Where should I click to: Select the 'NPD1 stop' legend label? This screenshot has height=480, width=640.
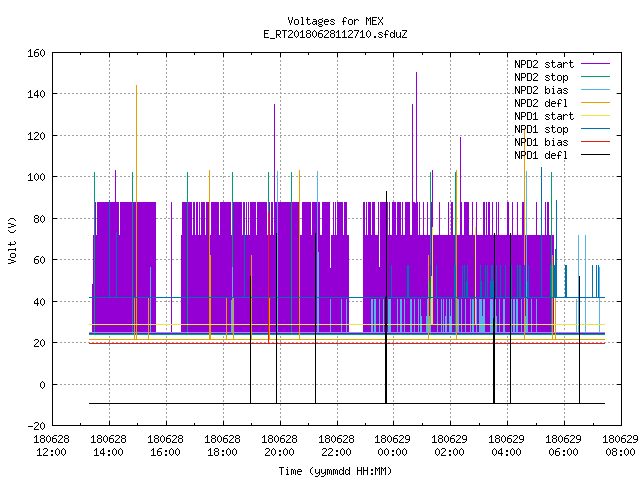(x=541, y=129)
